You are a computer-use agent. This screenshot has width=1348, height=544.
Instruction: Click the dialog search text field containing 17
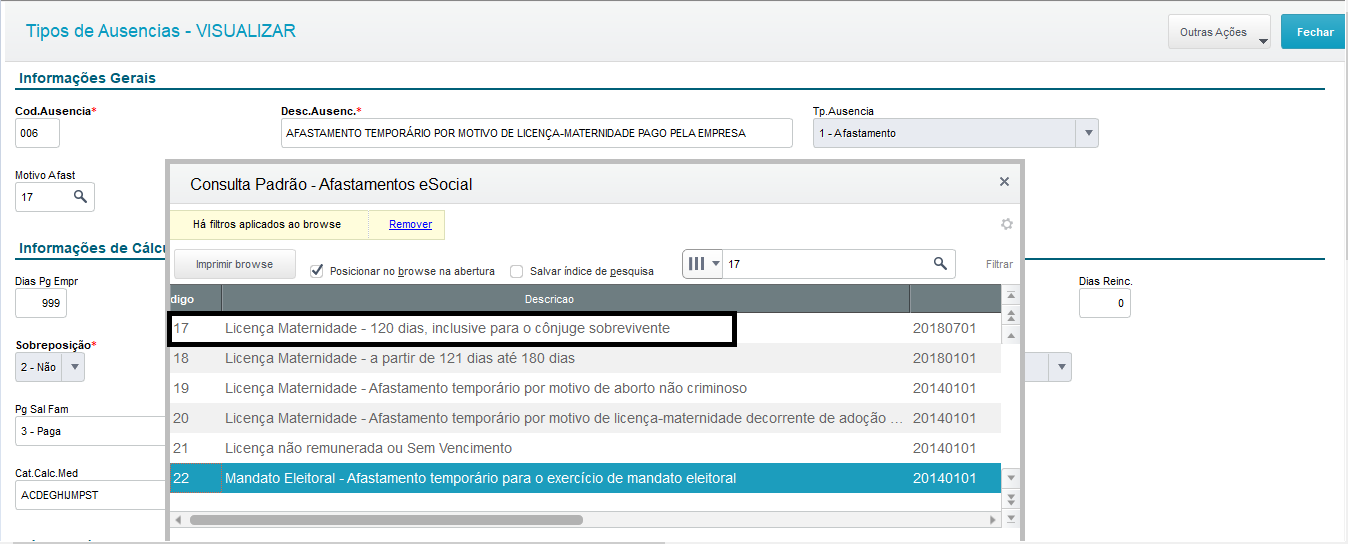point(825,264)
